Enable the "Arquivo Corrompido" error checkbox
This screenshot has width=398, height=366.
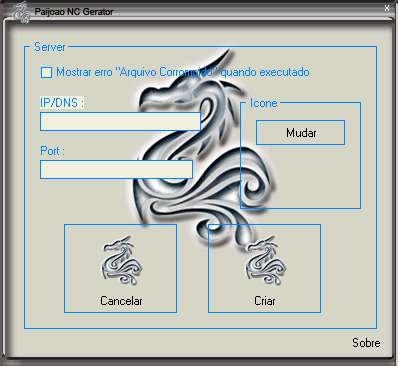click(x=46, y=72)
